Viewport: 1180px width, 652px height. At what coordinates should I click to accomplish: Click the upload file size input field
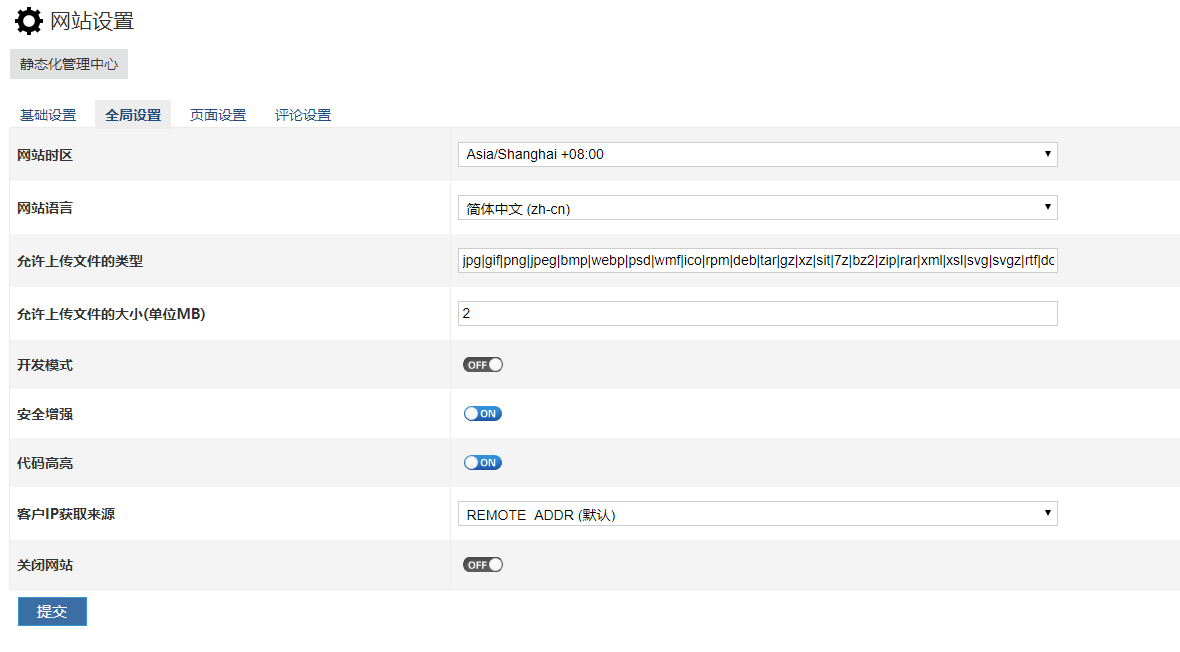tap(757, 314)
